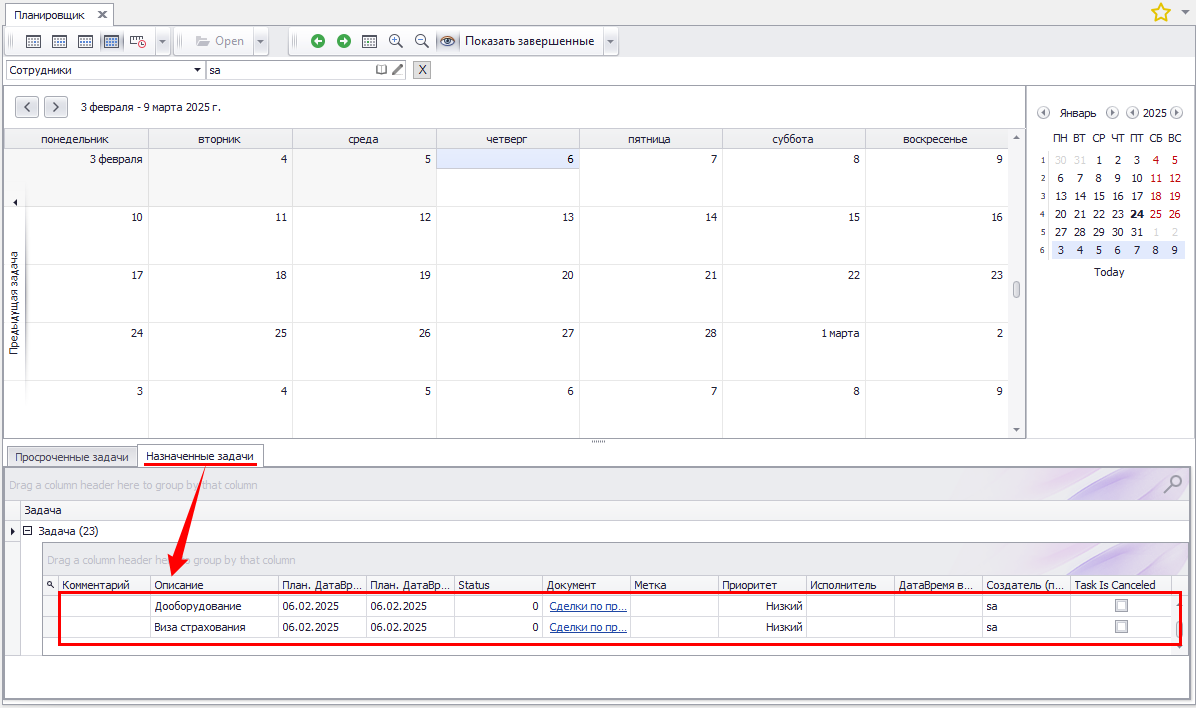The height and width of the screenshot is (708, 1196).
Task: Open the dropdown arrow next to Open button
Action: point(261,41)
